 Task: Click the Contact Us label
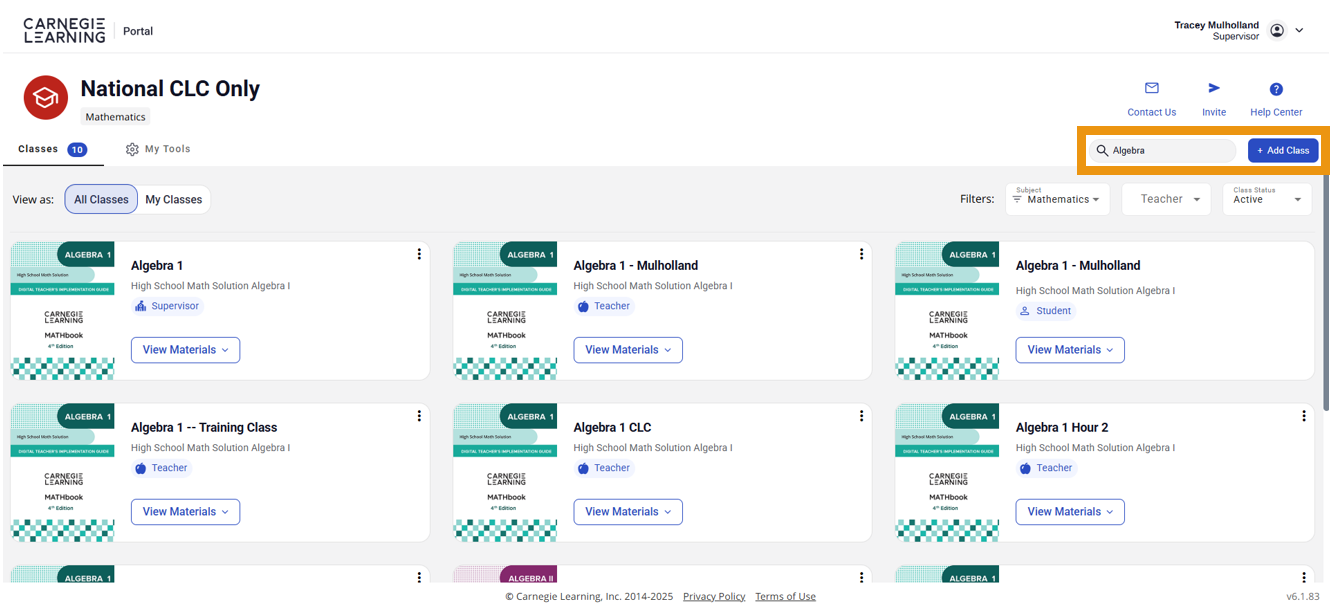point(1152,112)
